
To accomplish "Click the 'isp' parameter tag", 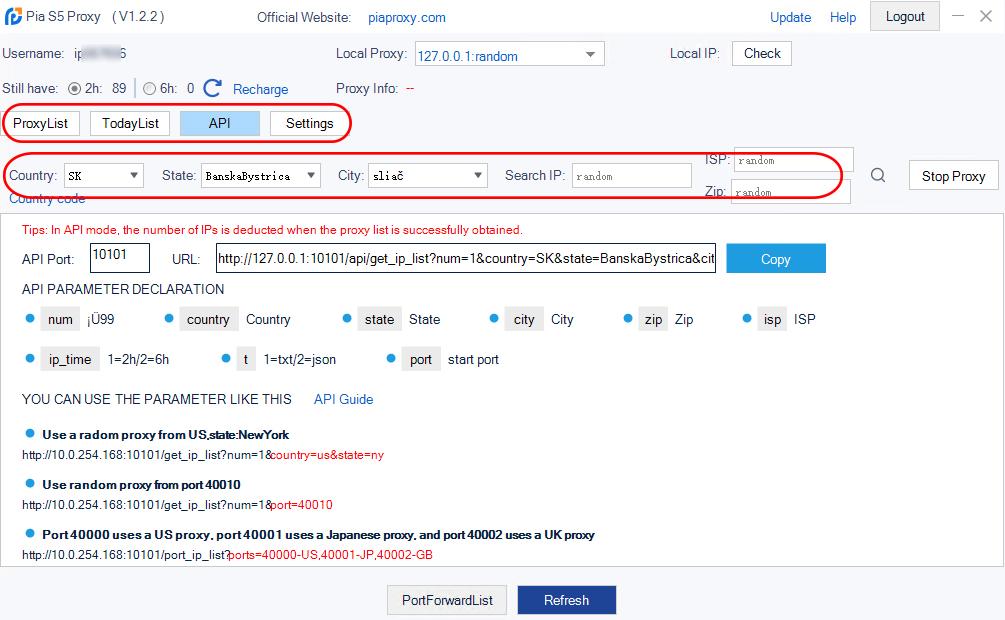I will (x=772, y=319).
